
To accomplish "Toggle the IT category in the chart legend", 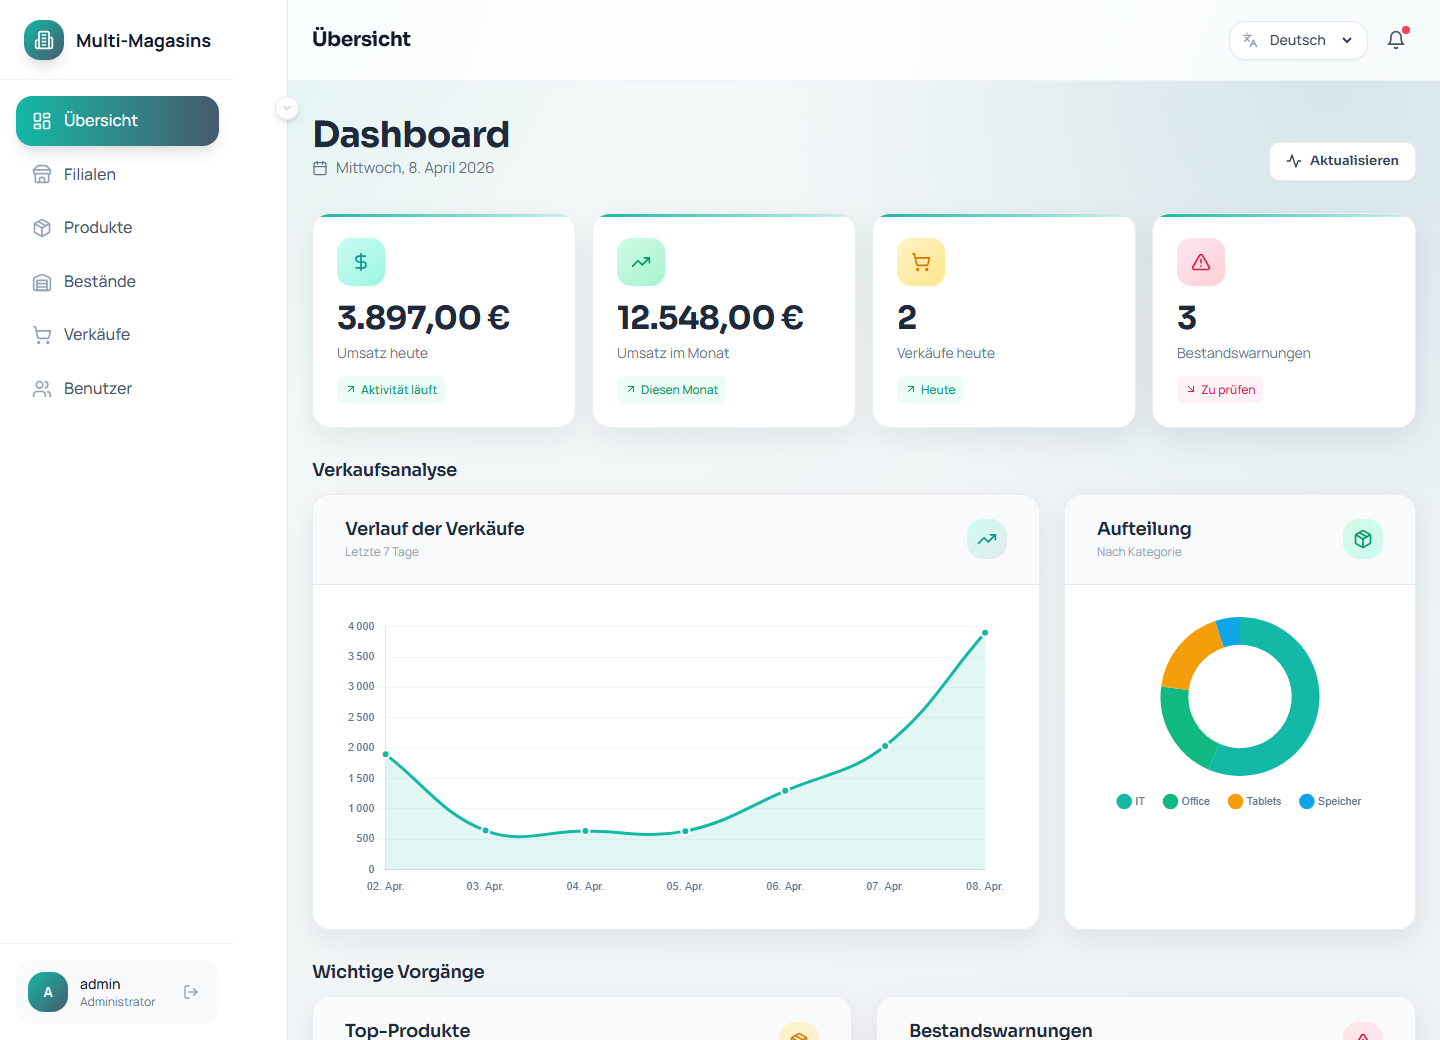I will pos(1130,801).
